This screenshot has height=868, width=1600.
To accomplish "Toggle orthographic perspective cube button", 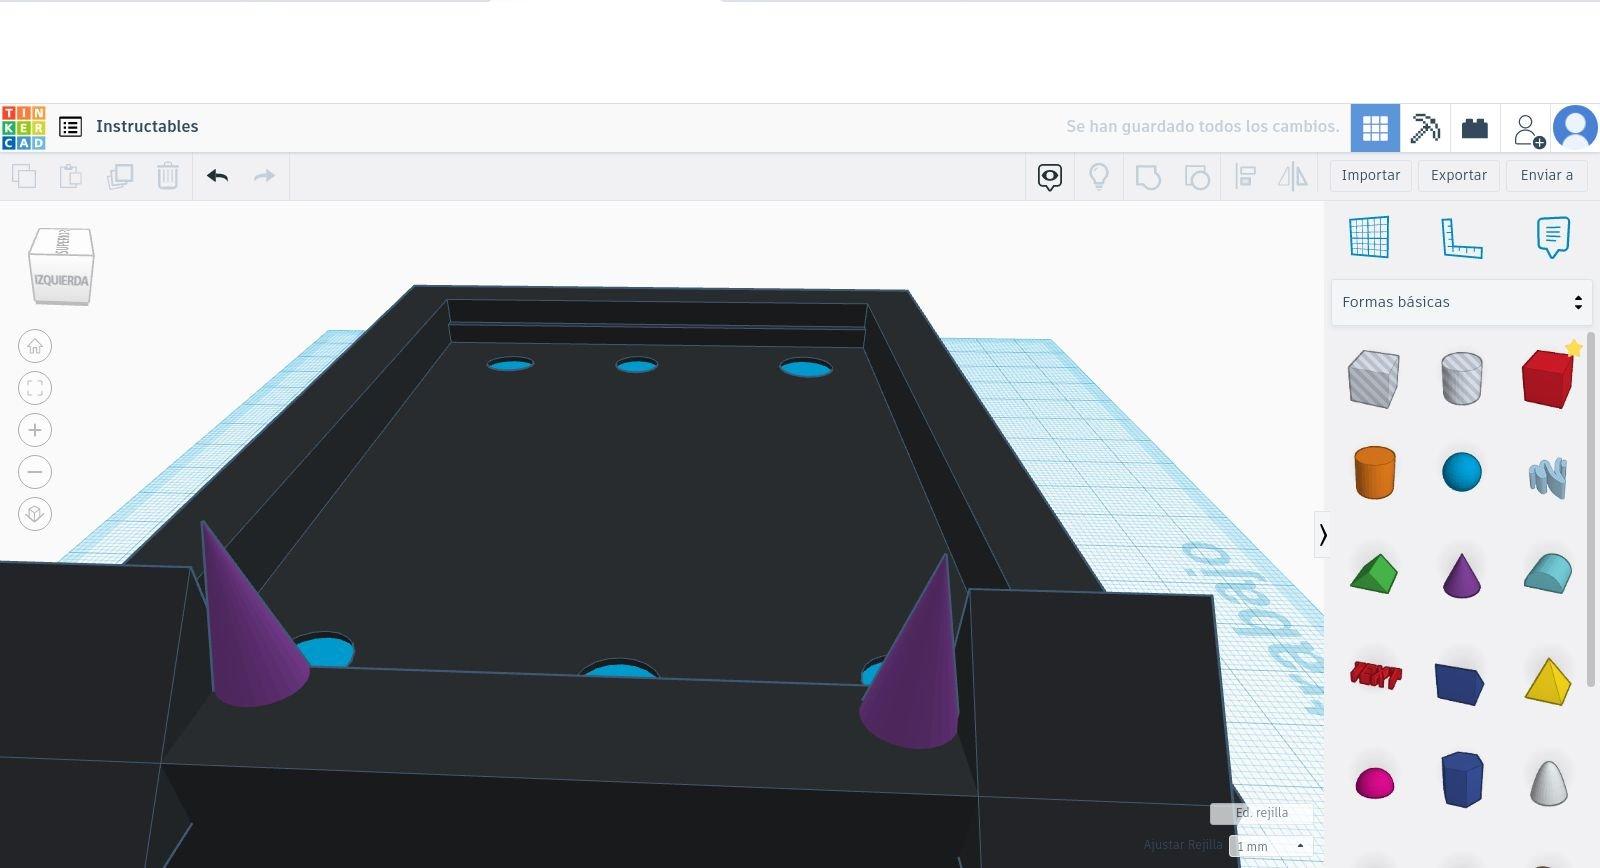I will [35, 514].
